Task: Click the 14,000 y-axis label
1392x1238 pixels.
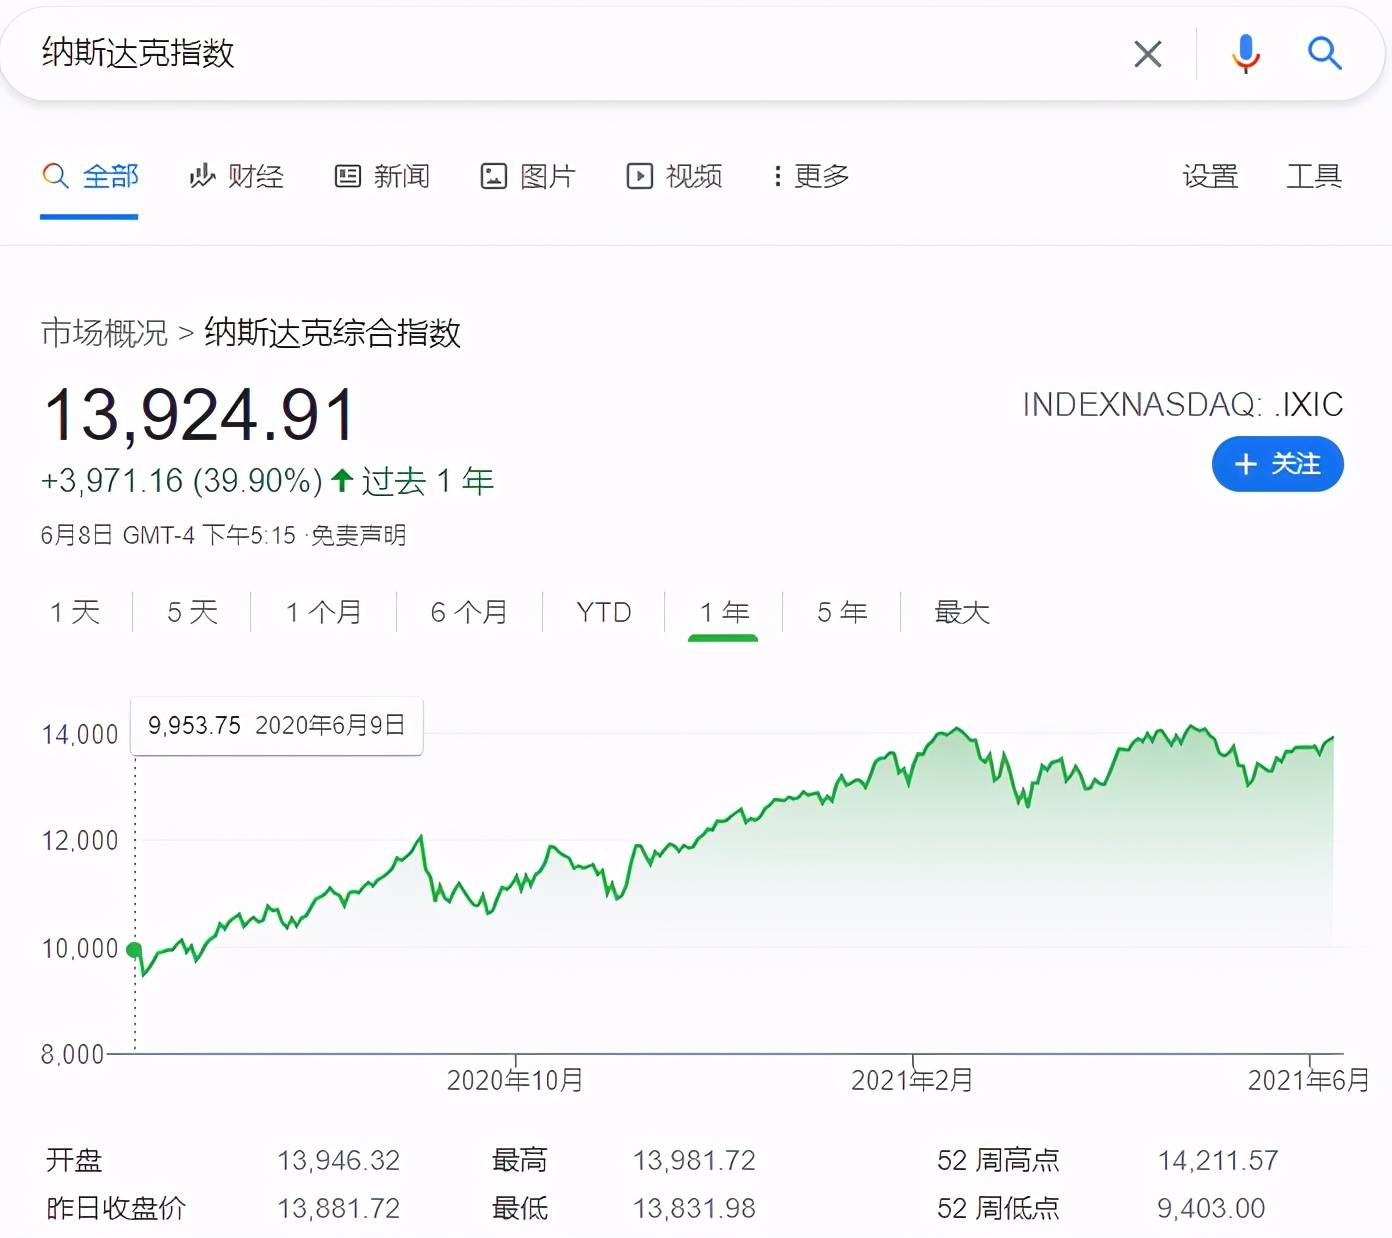Action: coord(80,736)
